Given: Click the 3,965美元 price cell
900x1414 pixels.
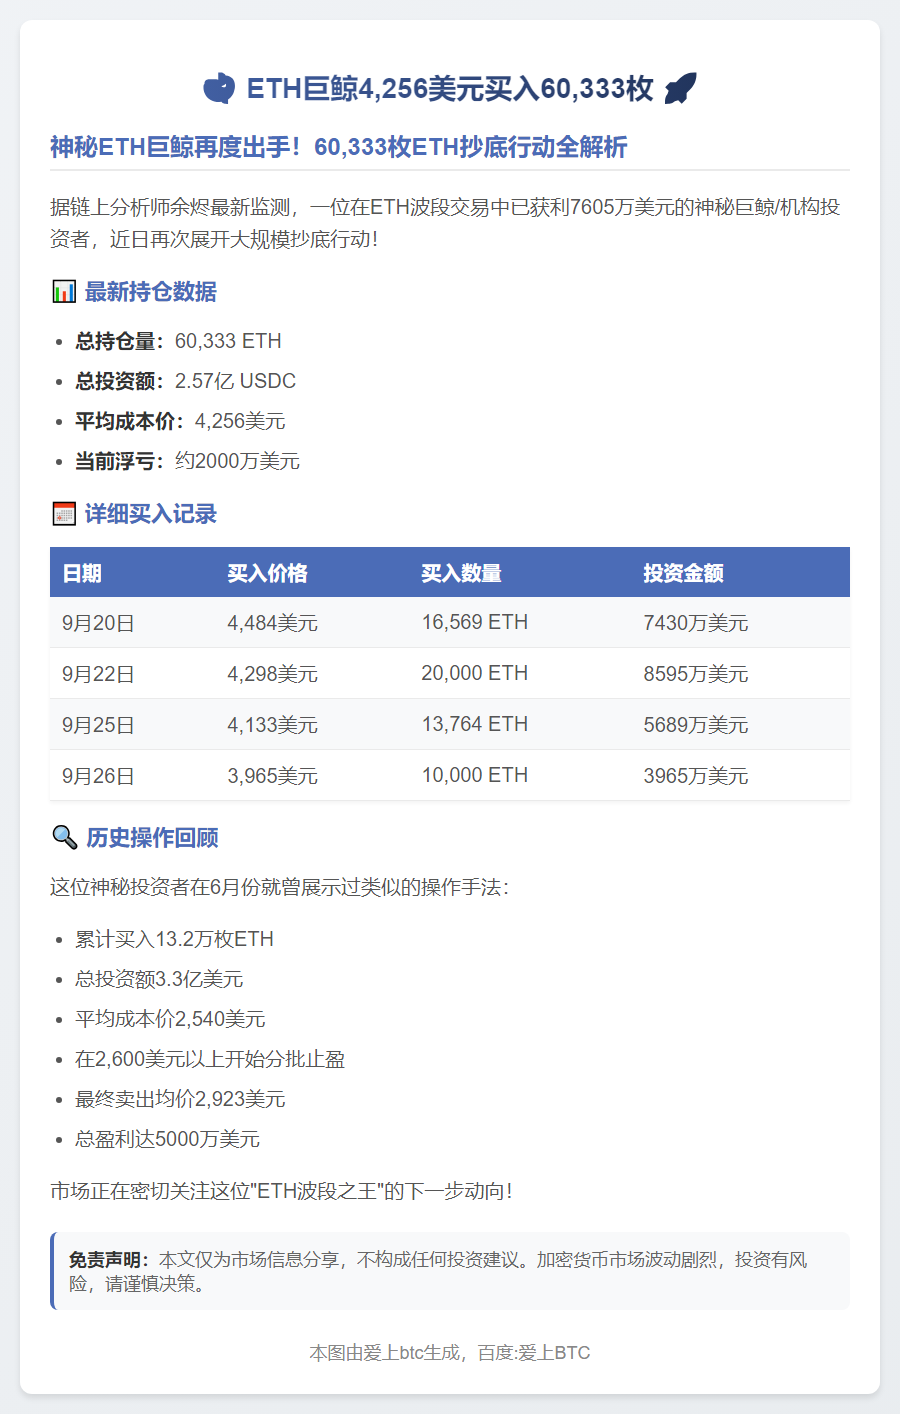Looking at the screenshot, I should pyautogui.click(x=272, y=776).
